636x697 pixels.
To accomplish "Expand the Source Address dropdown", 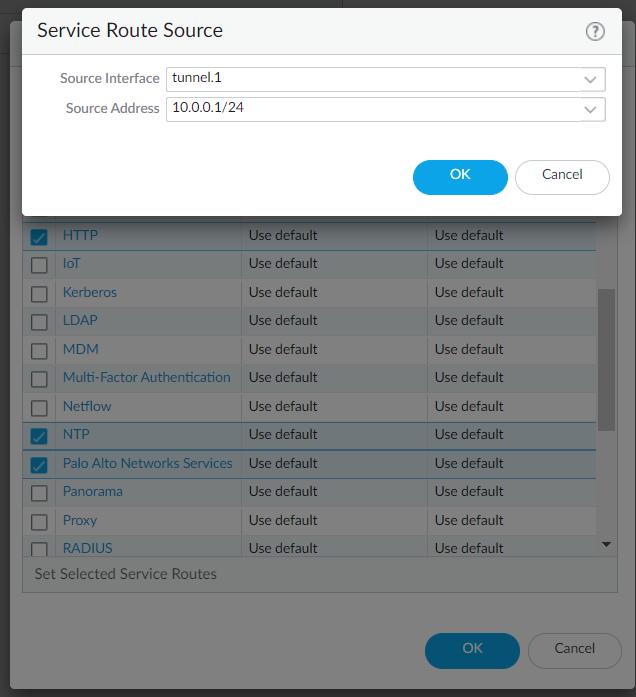I will click(590, 109).
